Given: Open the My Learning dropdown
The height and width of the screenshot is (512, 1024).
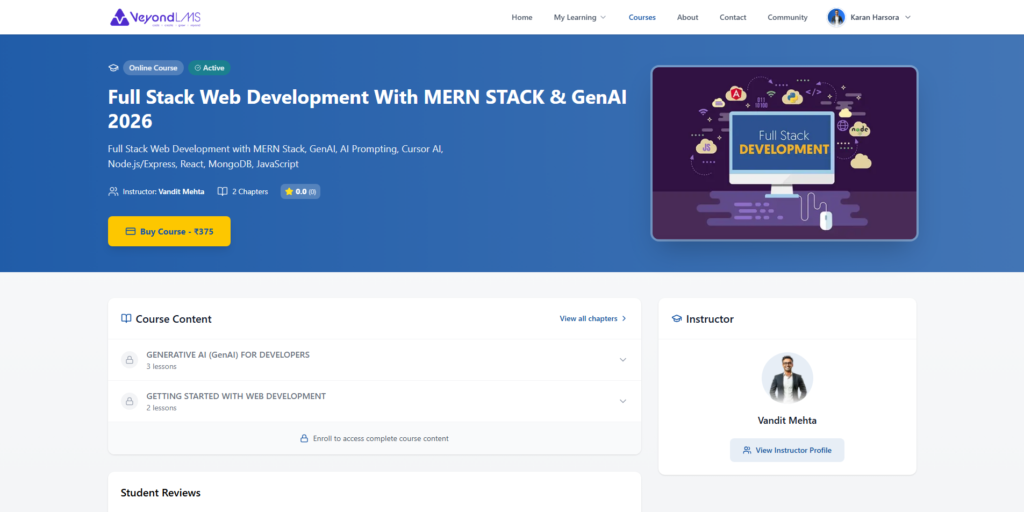Looking at the screenshot, I should click(580, 17).
